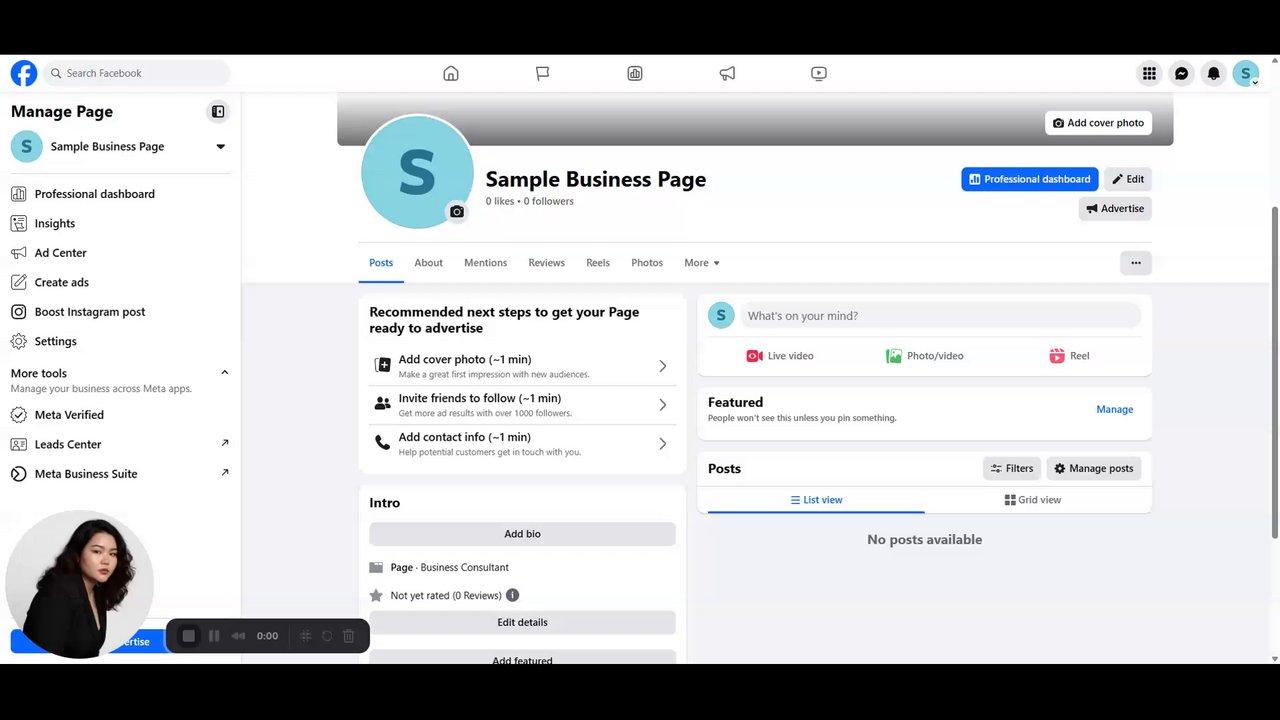Click the 0 followers text
The image size is (1280, 720).
click(549, 201)
